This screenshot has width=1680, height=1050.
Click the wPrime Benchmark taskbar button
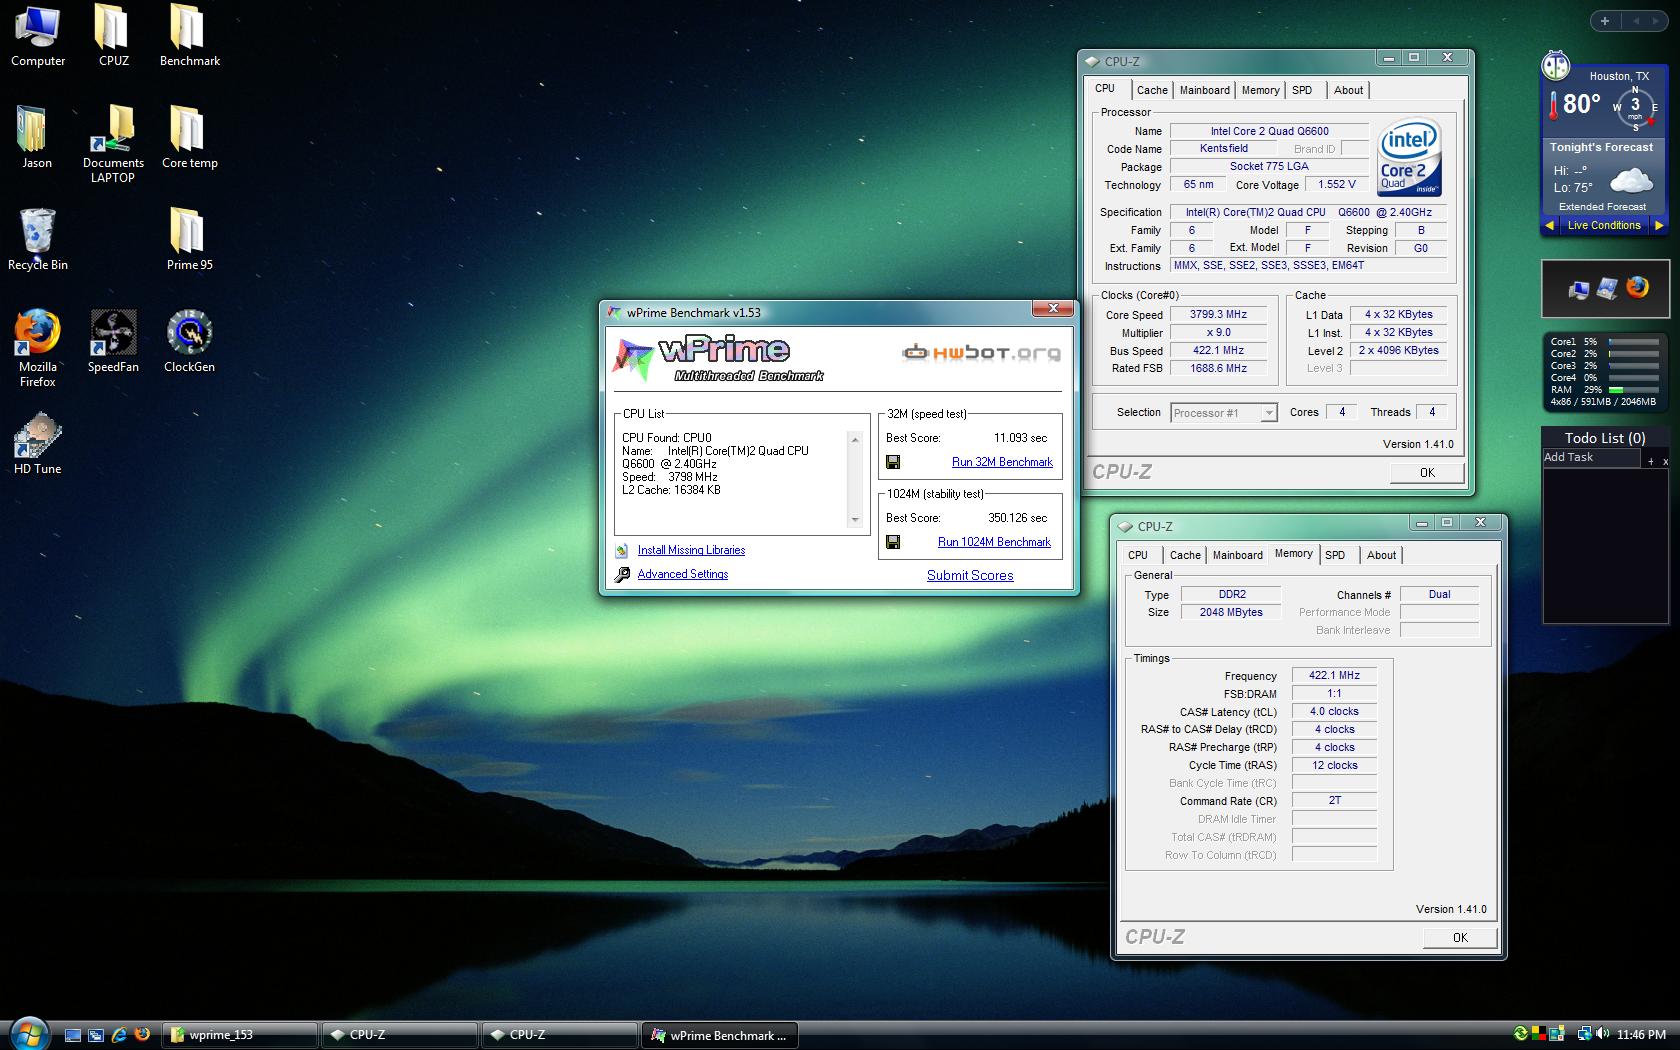coord(720,1035)
